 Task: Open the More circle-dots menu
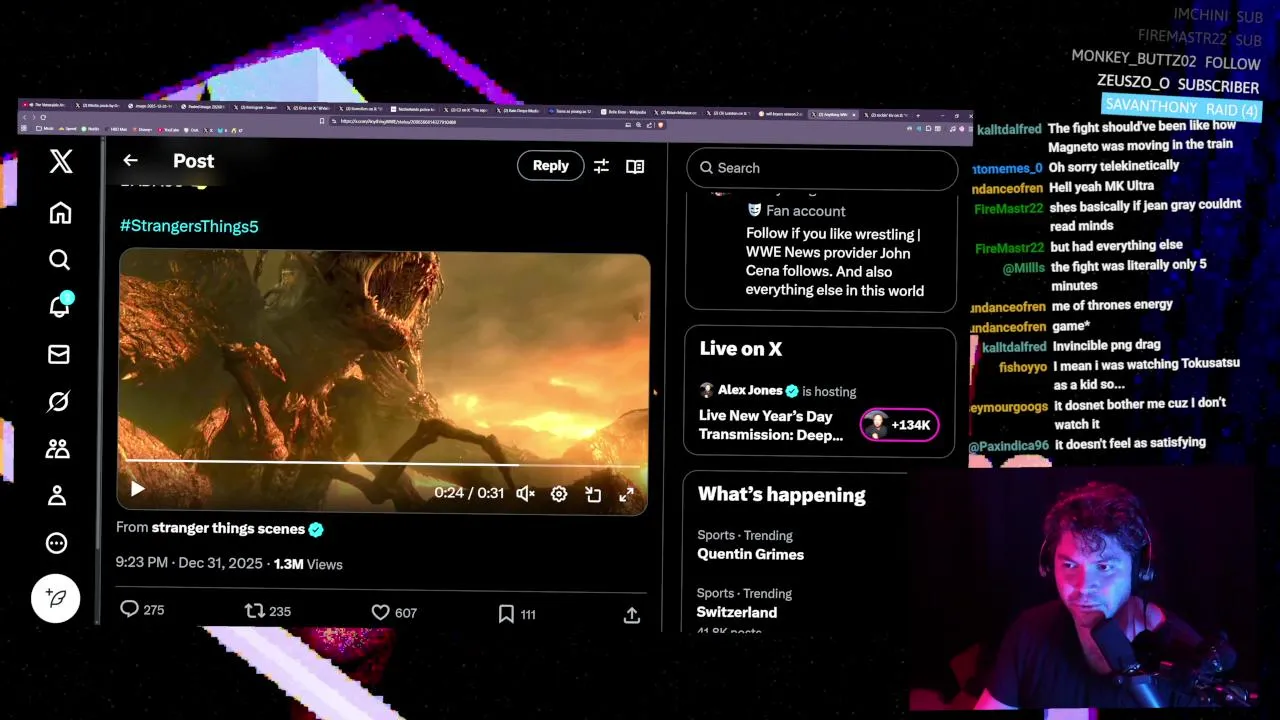pos(56,543)
